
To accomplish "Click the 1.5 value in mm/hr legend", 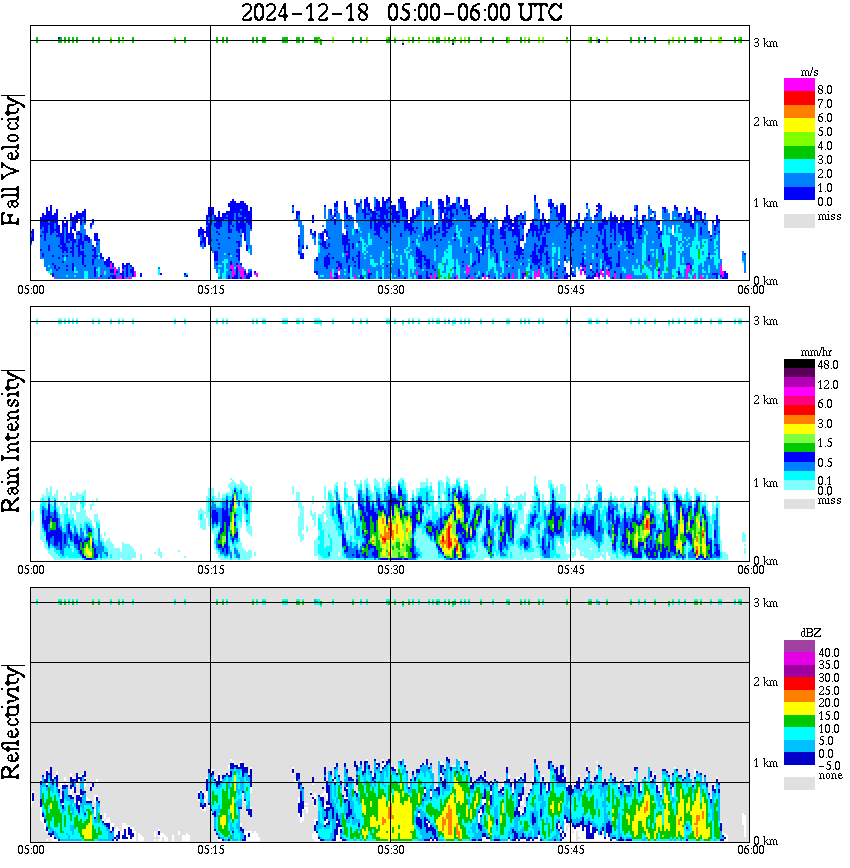I will tap(825, 442).
